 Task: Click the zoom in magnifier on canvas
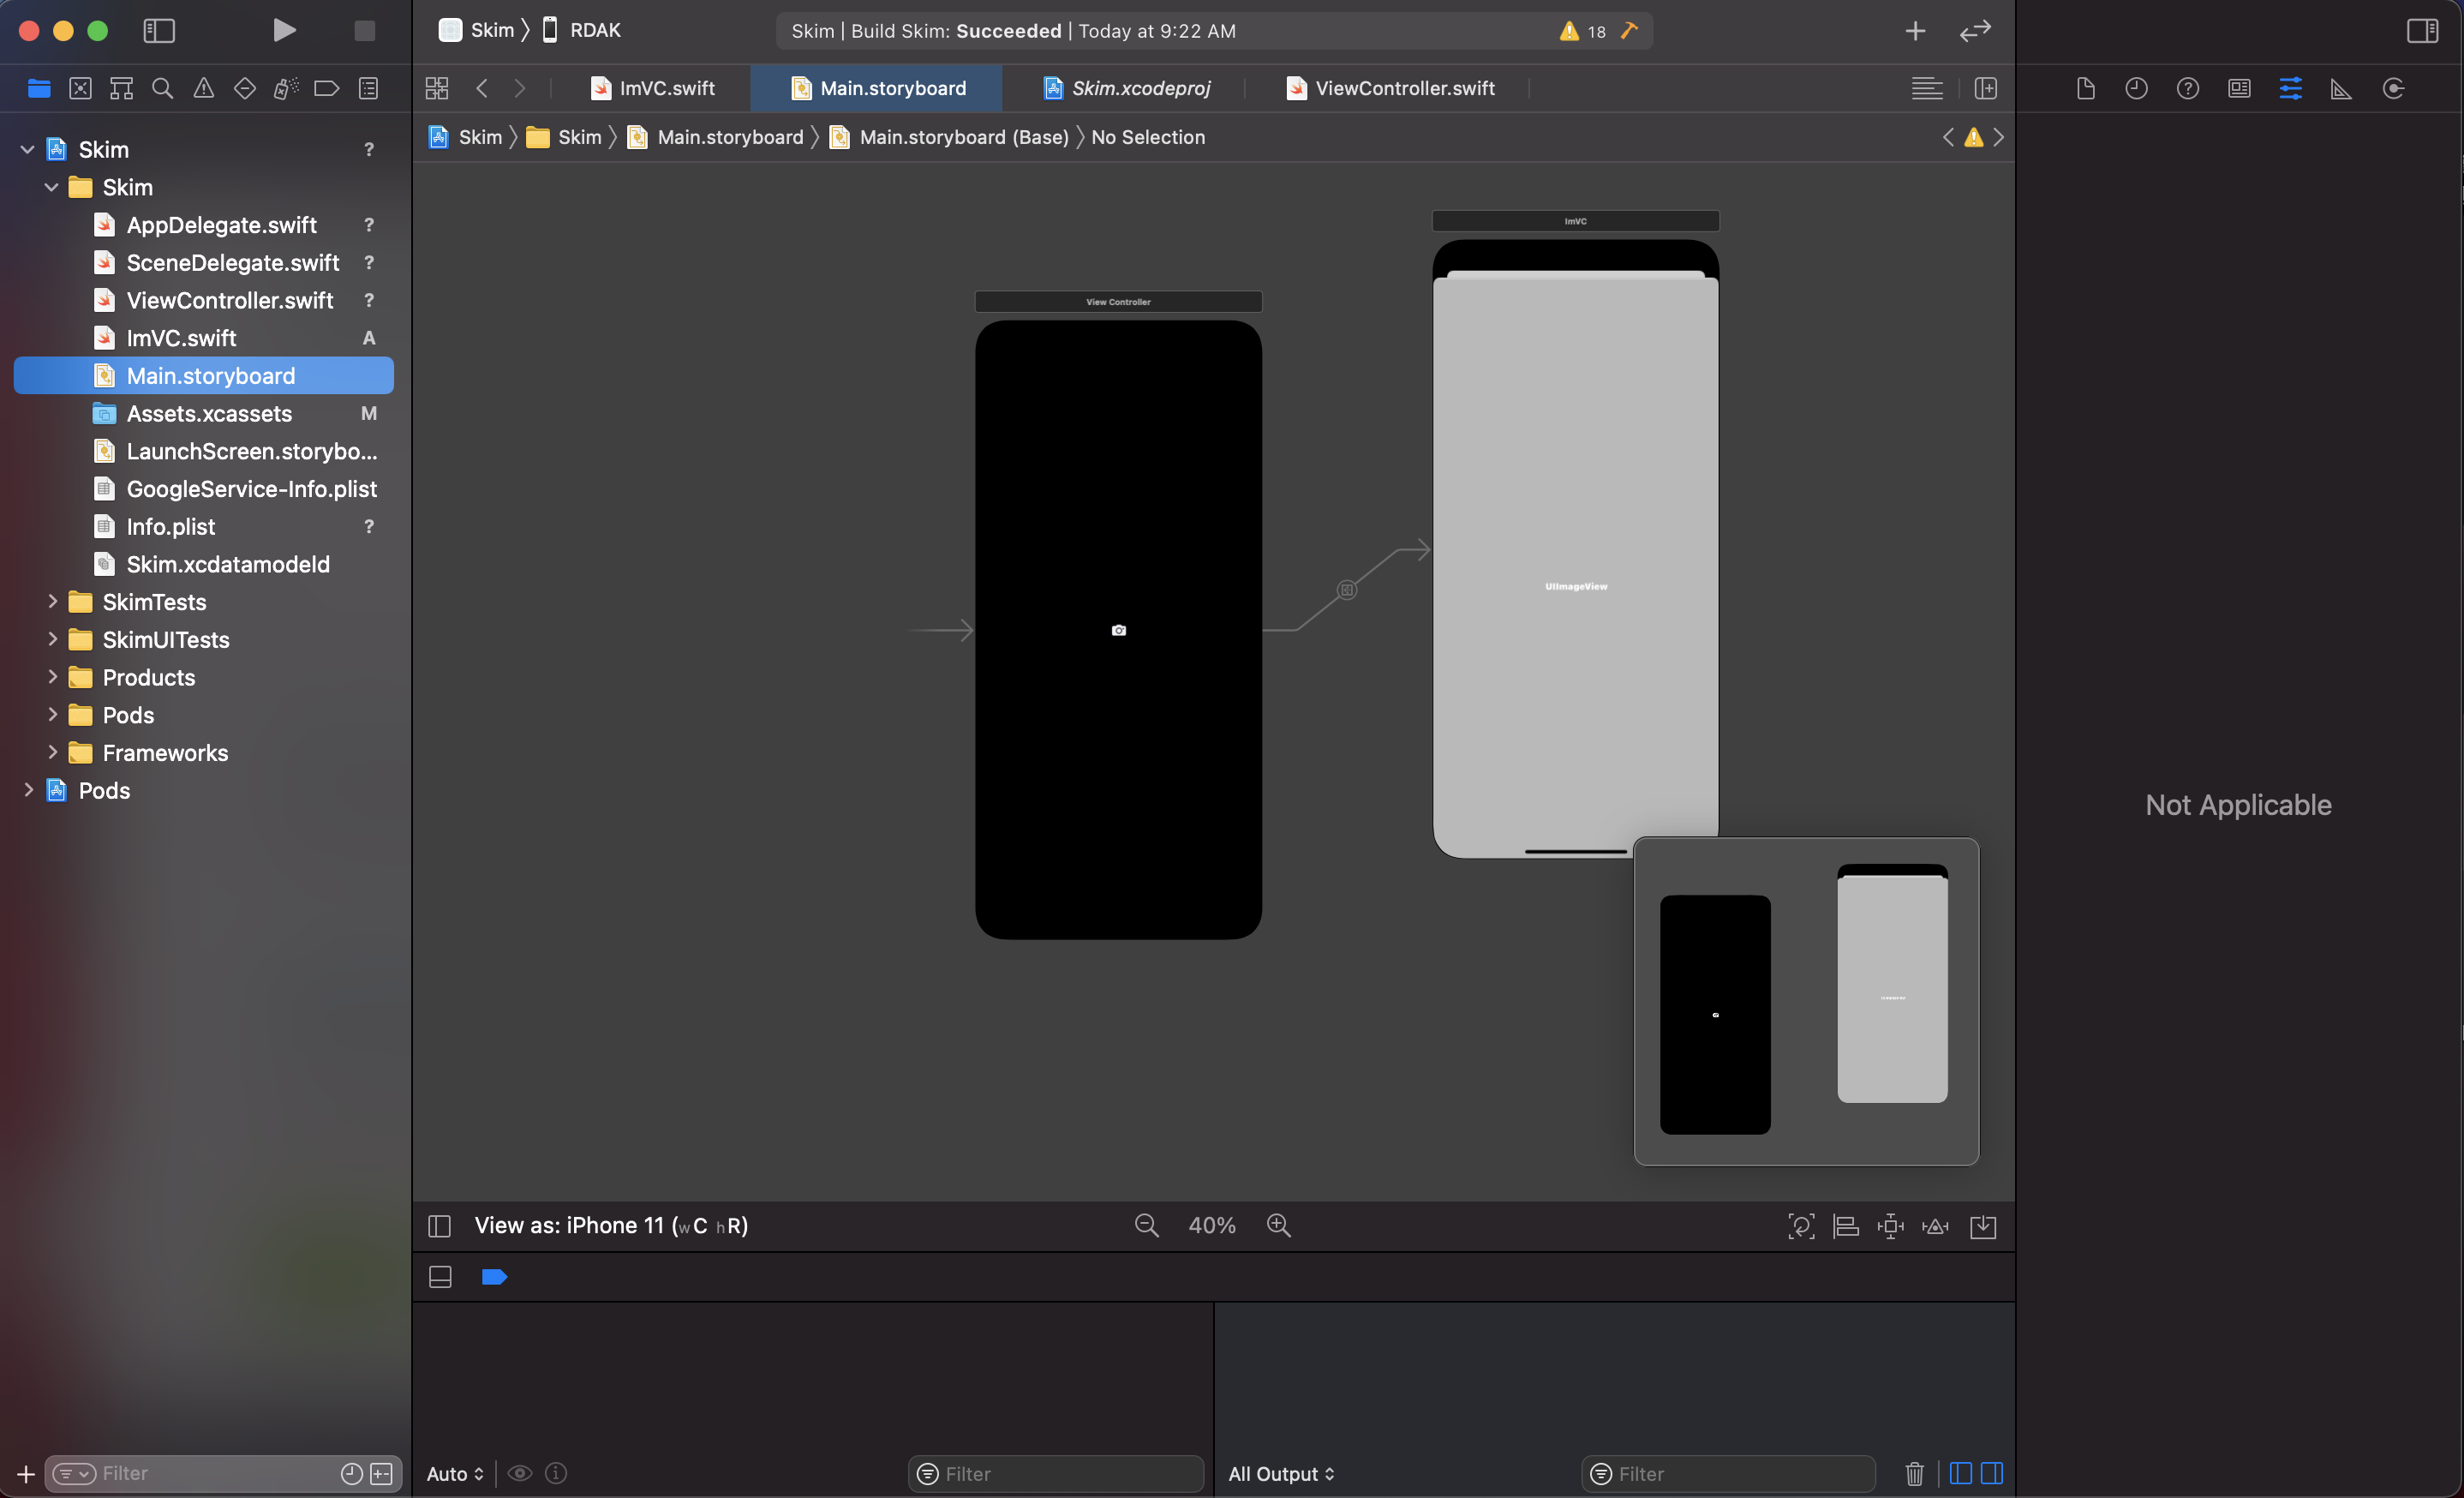tap(1278, 1225)
